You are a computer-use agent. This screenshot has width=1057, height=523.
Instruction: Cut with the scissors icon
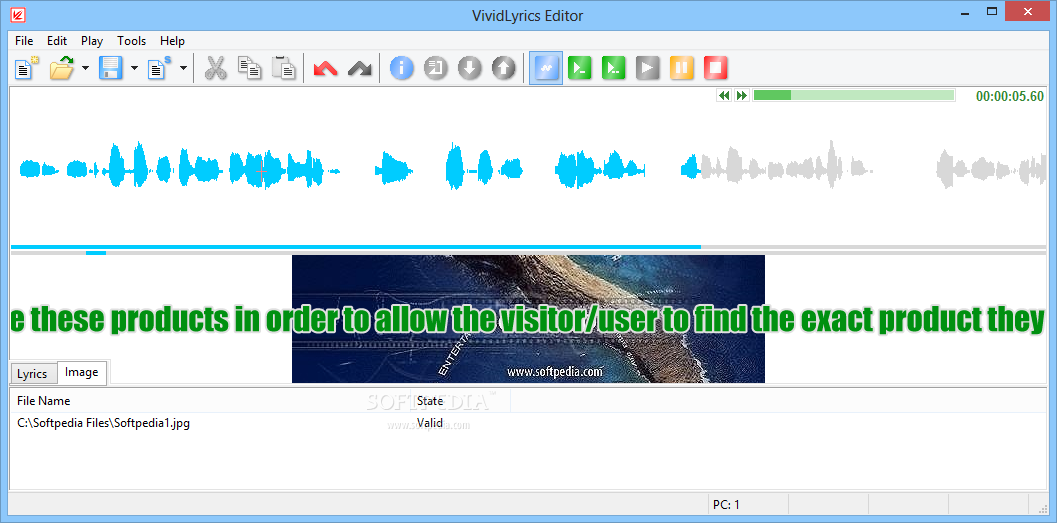pos(216,68)
